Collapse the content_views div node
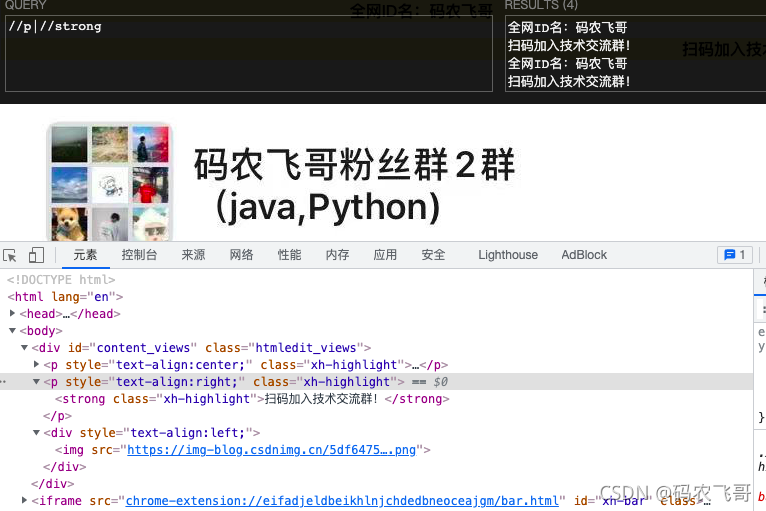 point(24,348)
